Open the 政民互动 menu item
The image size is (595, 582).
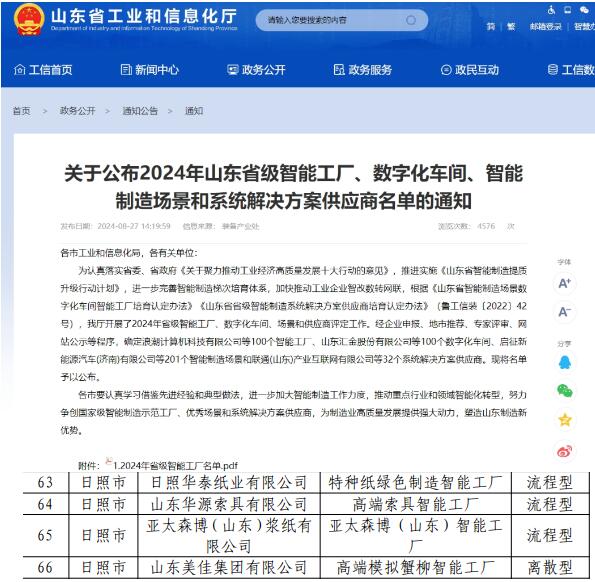point(470,70)
